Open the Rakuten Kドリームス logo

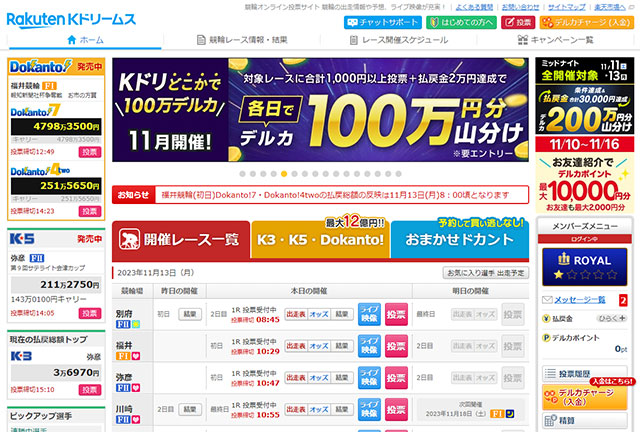(x=71, y=20)
